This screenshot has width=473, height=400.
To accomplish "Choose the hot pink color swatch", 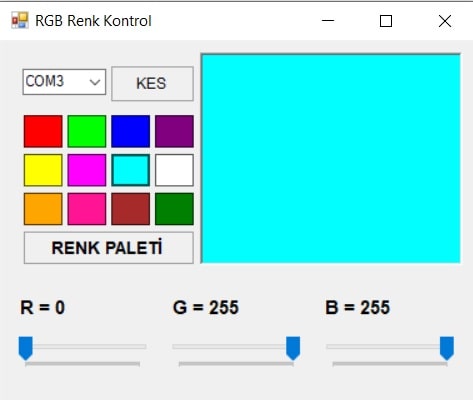I will click(87, 209).
